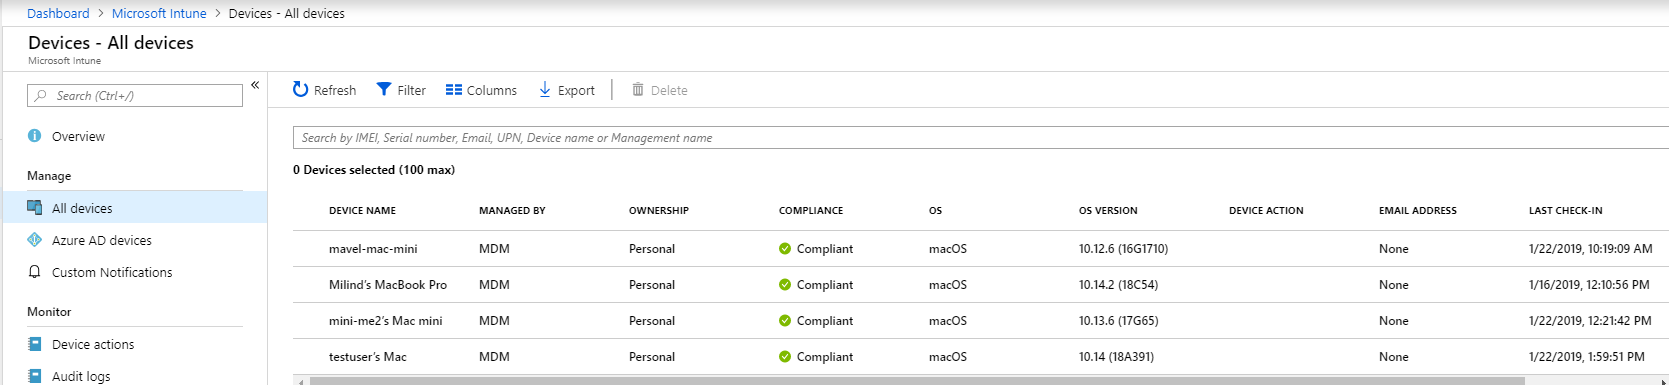Image resolution: width=1669 pixels, height=385 pixels.
Task: Click check-in time 1/22/2019, 10:19:09 AM
Action: pyautogui.click(x=1590, y=249)
